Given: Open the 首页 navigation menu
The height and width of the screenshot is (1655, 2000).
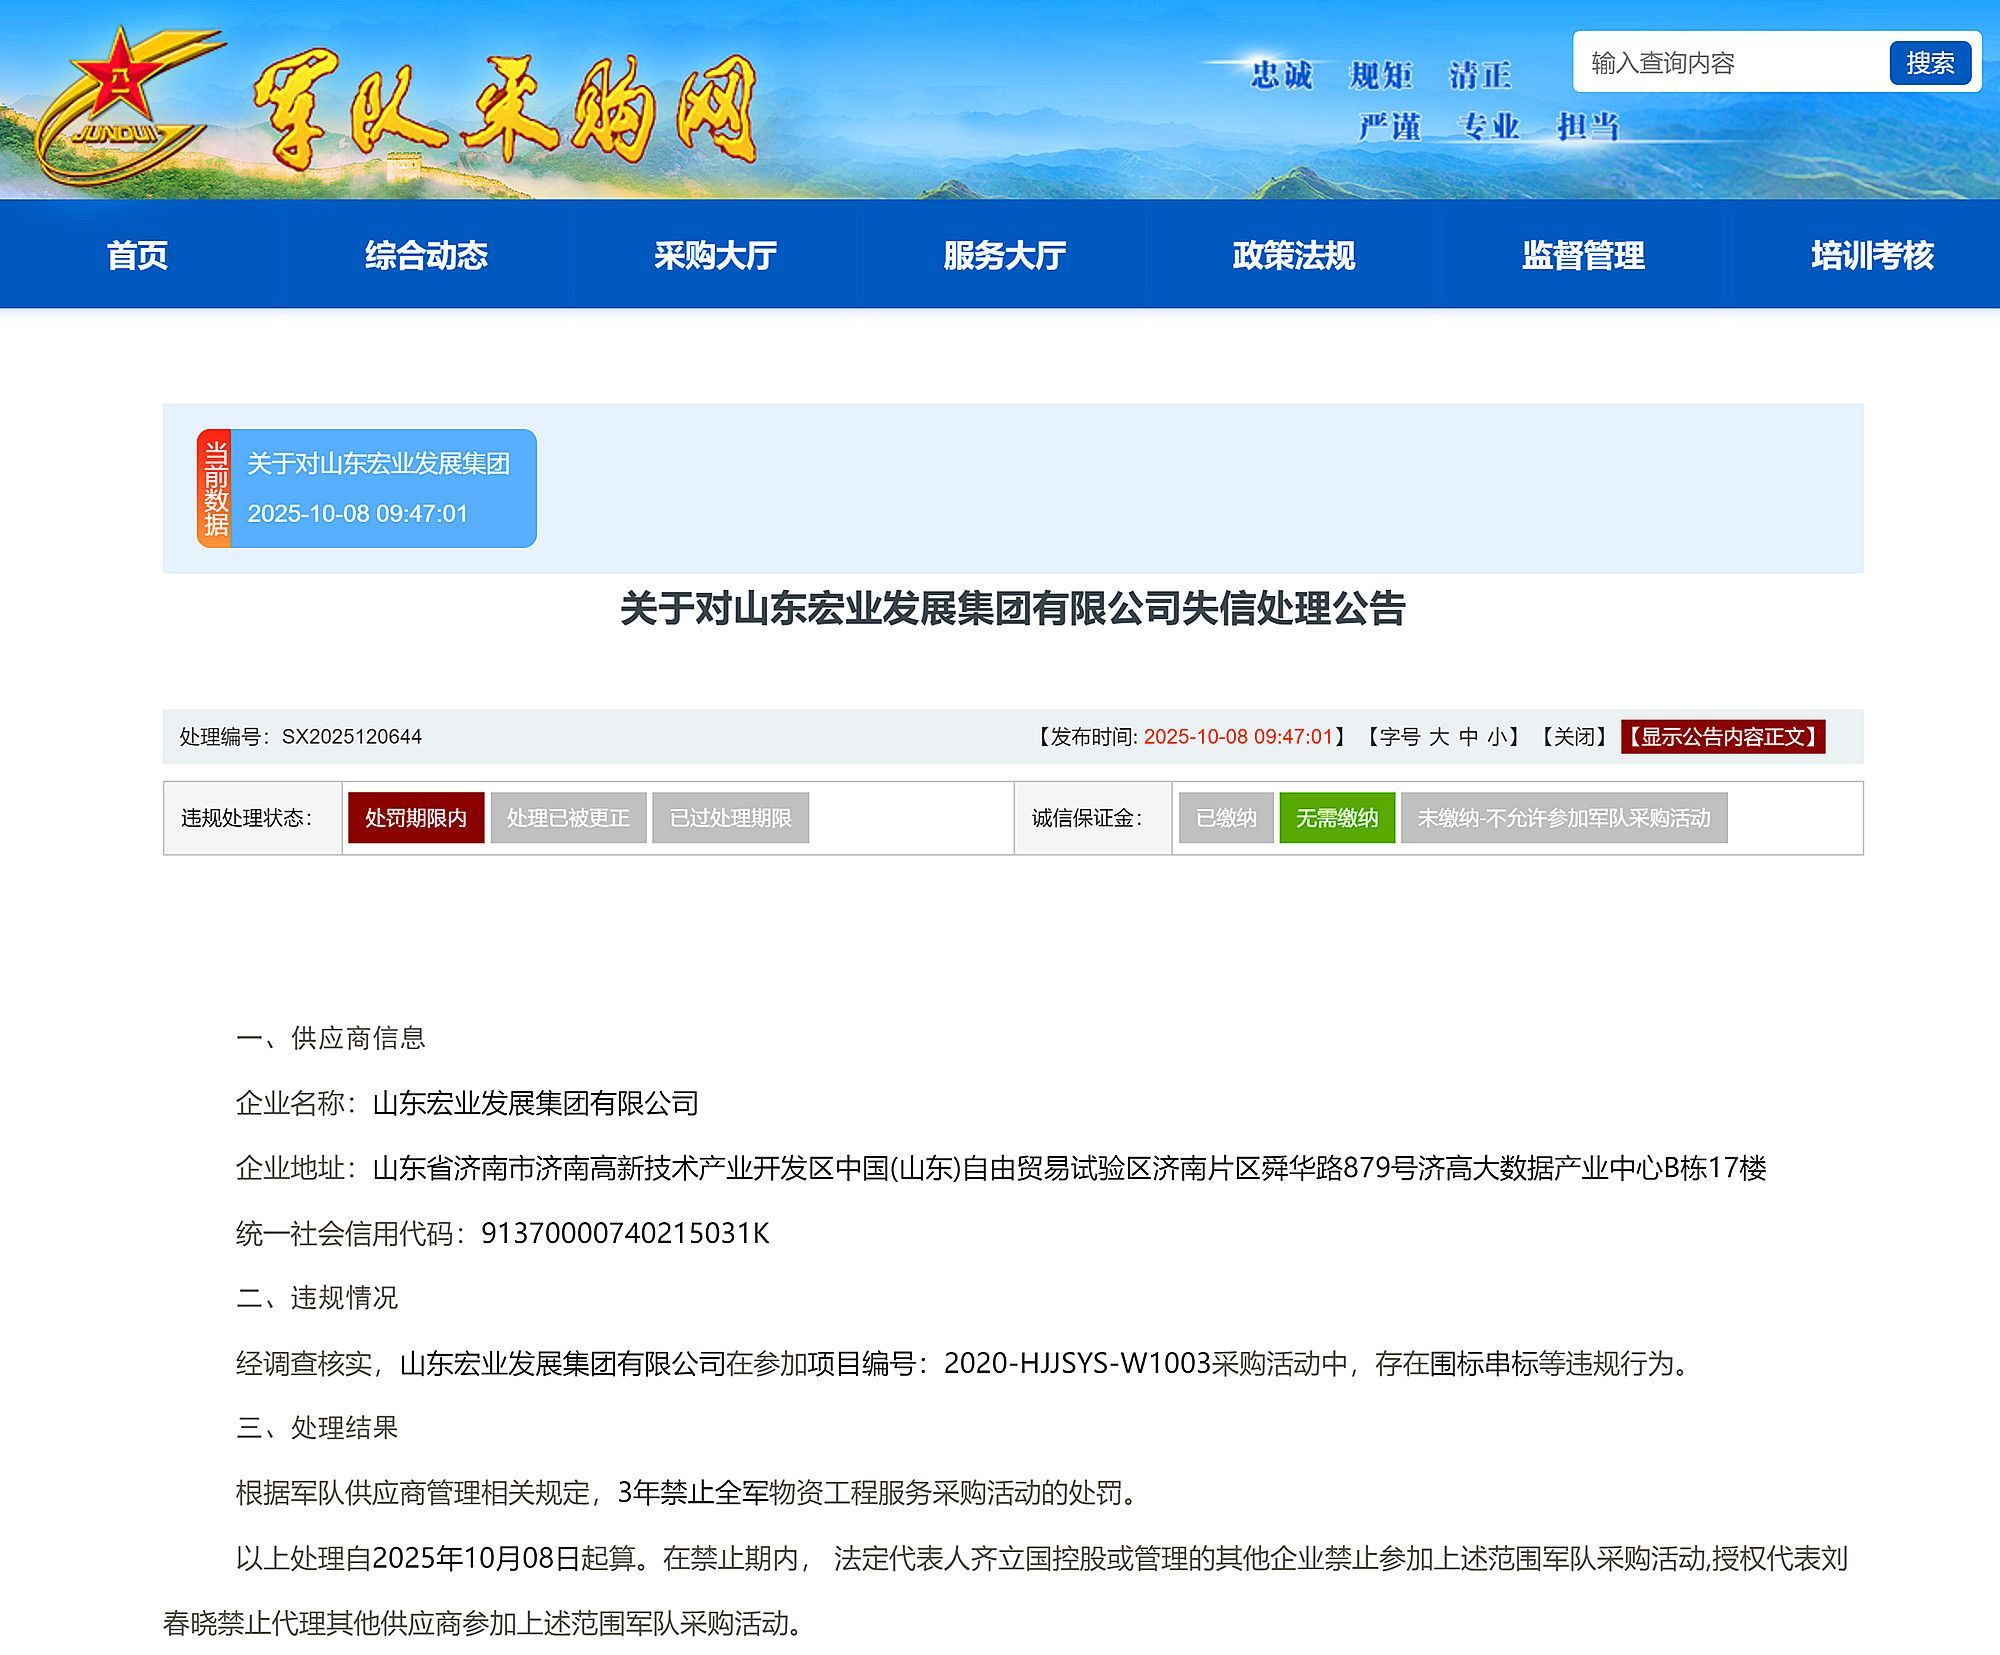Looking at the screenshot, I should (x=137, y=255).
